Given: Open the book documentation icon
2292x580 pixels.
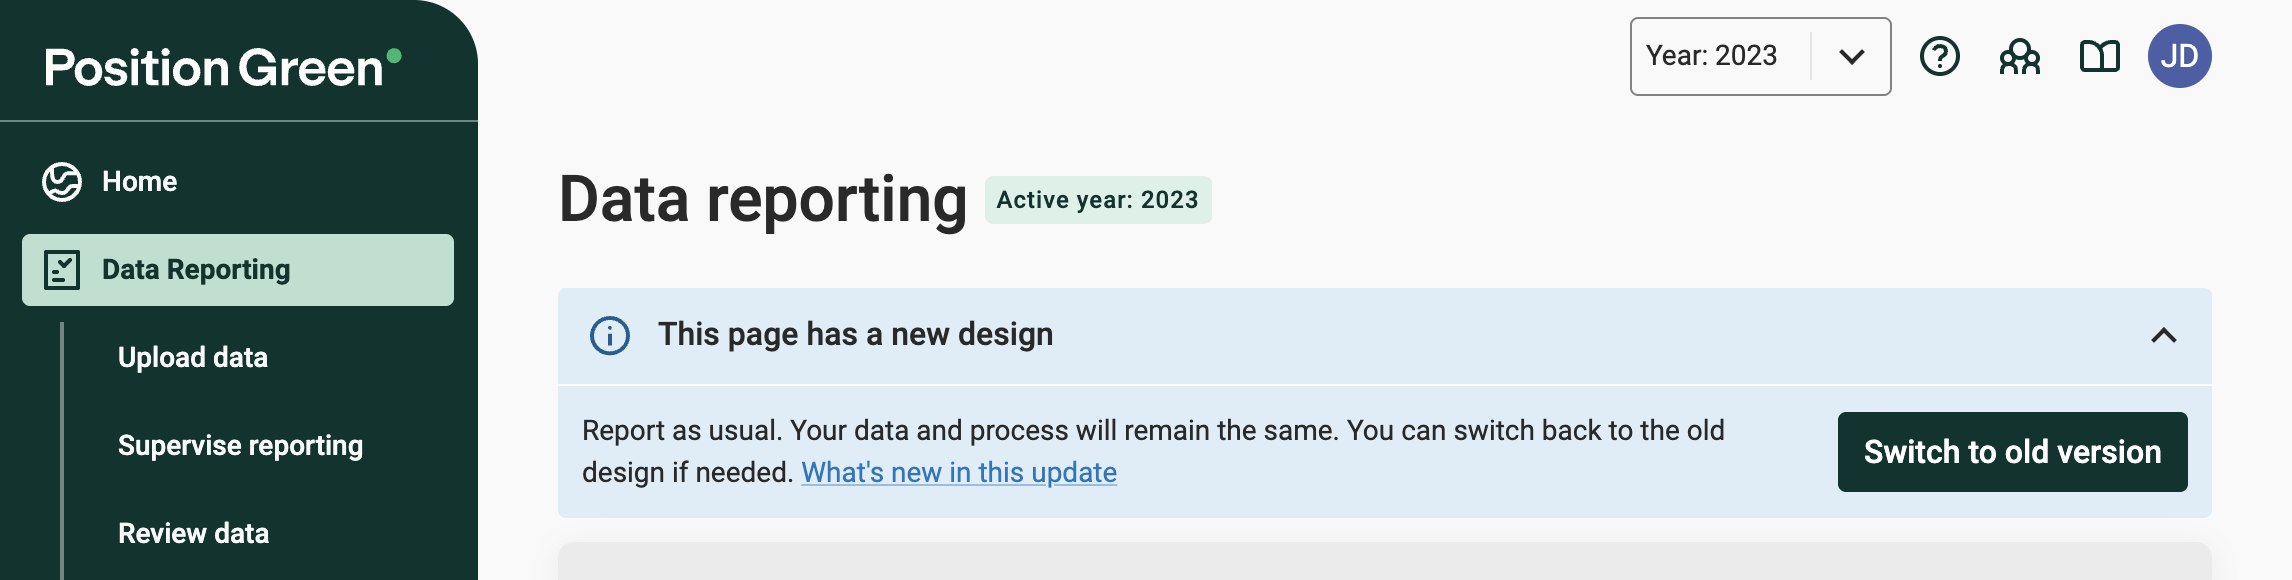Looking at the screenshot, I should point(2099,57).
